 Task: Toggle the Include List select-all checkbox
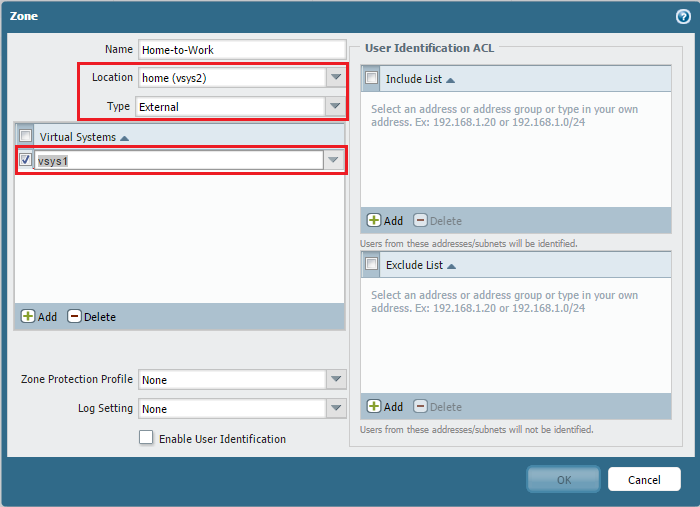click(x=371, y=78)
